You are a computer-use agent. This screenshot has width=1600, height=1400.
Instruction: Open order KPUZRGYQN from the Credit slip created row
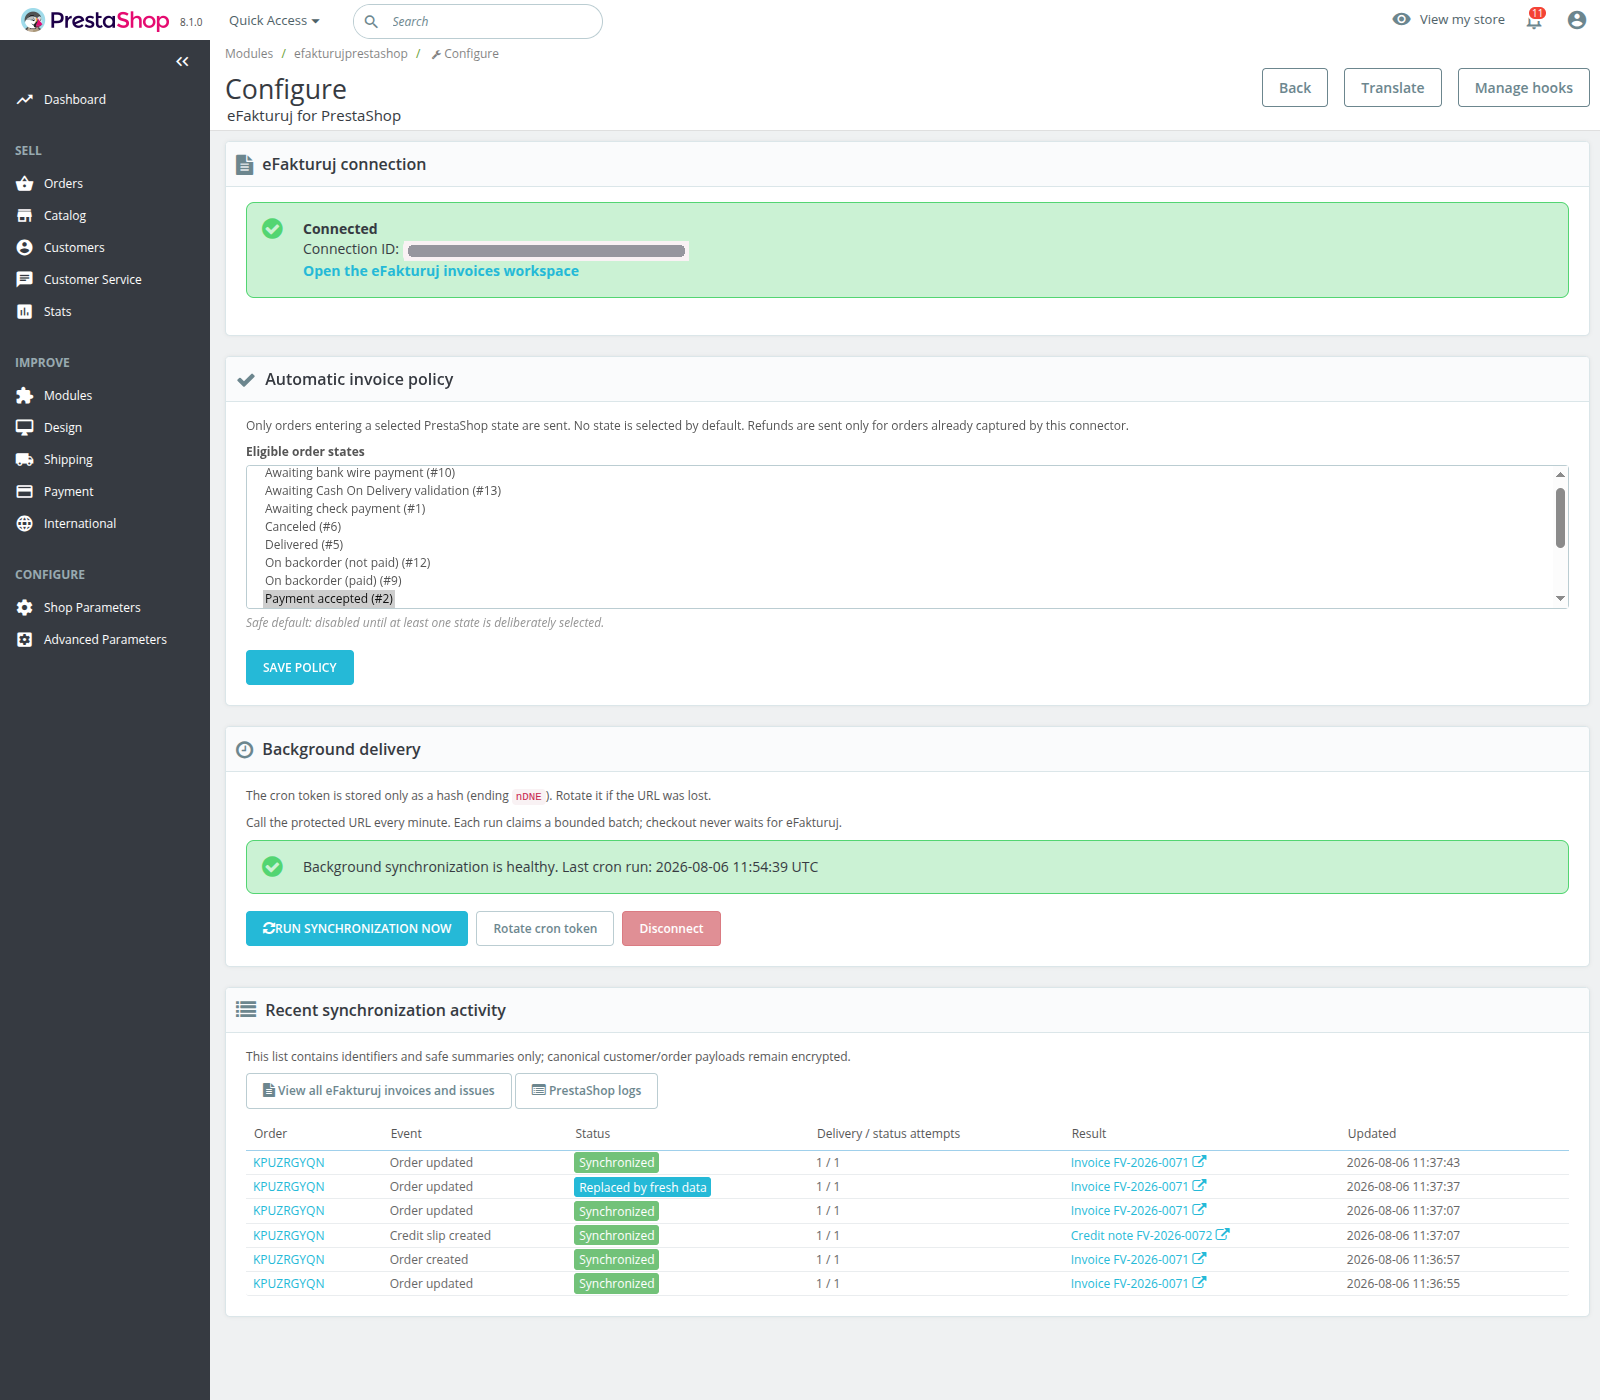289,1235
